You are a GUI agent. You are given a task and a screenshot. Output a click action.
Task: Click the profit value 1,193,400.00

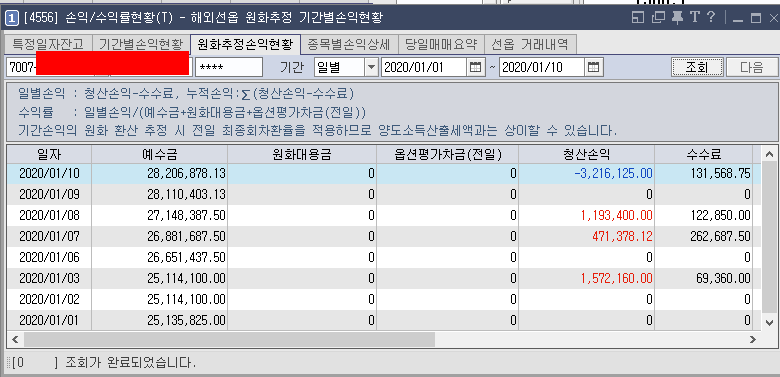tap(616, 215)
